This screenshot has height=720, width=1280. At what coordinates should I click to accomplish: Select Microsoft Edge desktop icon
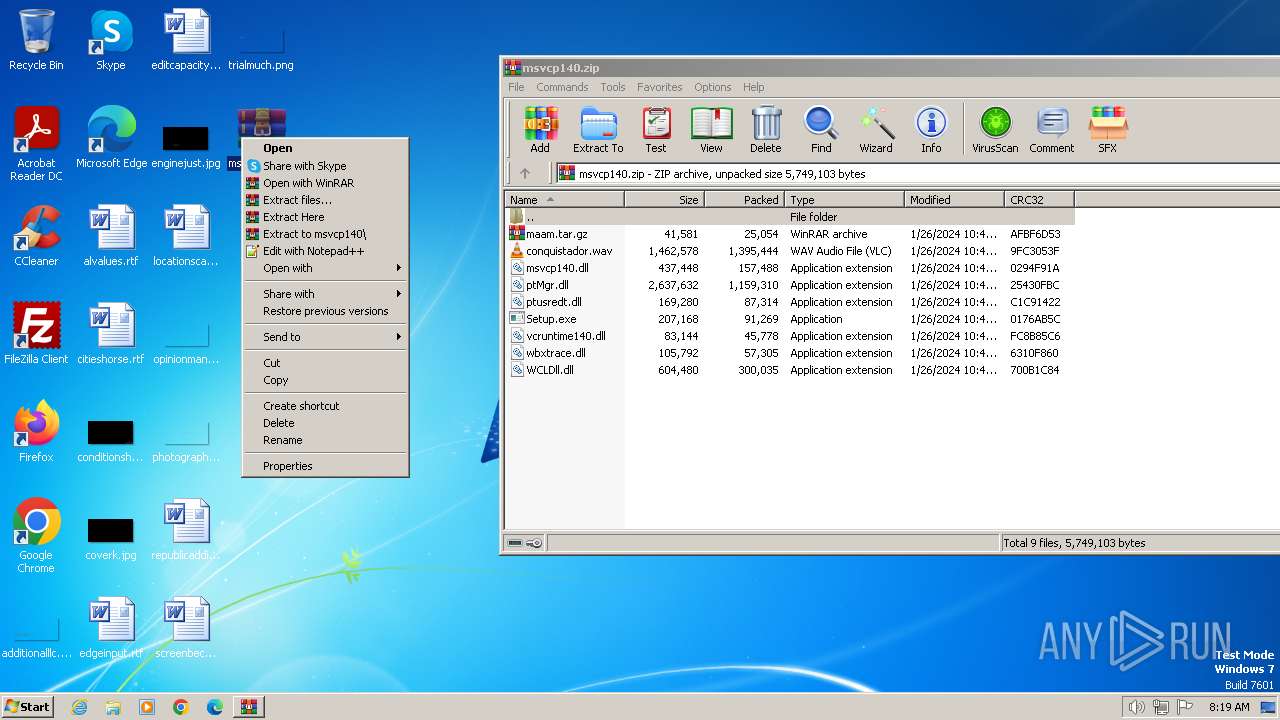point(111,138)
